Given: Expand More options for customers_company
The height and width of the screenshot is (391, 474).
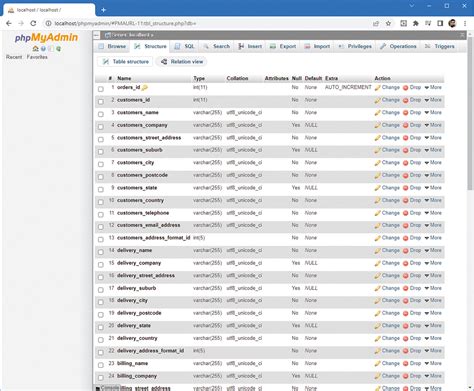Looking at the screenshot, I should (433, 125).
